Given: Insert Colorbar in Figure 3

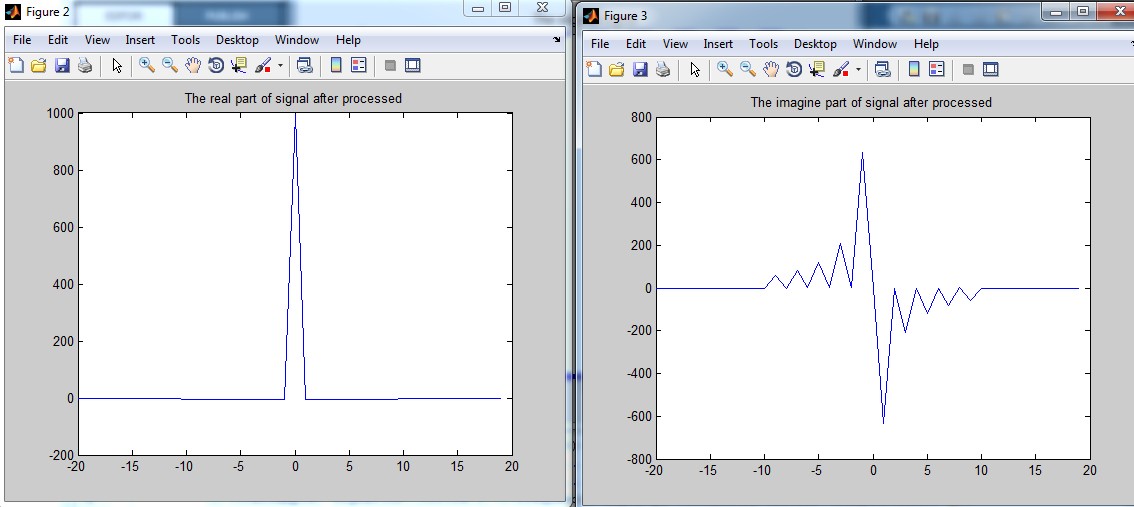Looking at the screenshot, I should 914,69.
